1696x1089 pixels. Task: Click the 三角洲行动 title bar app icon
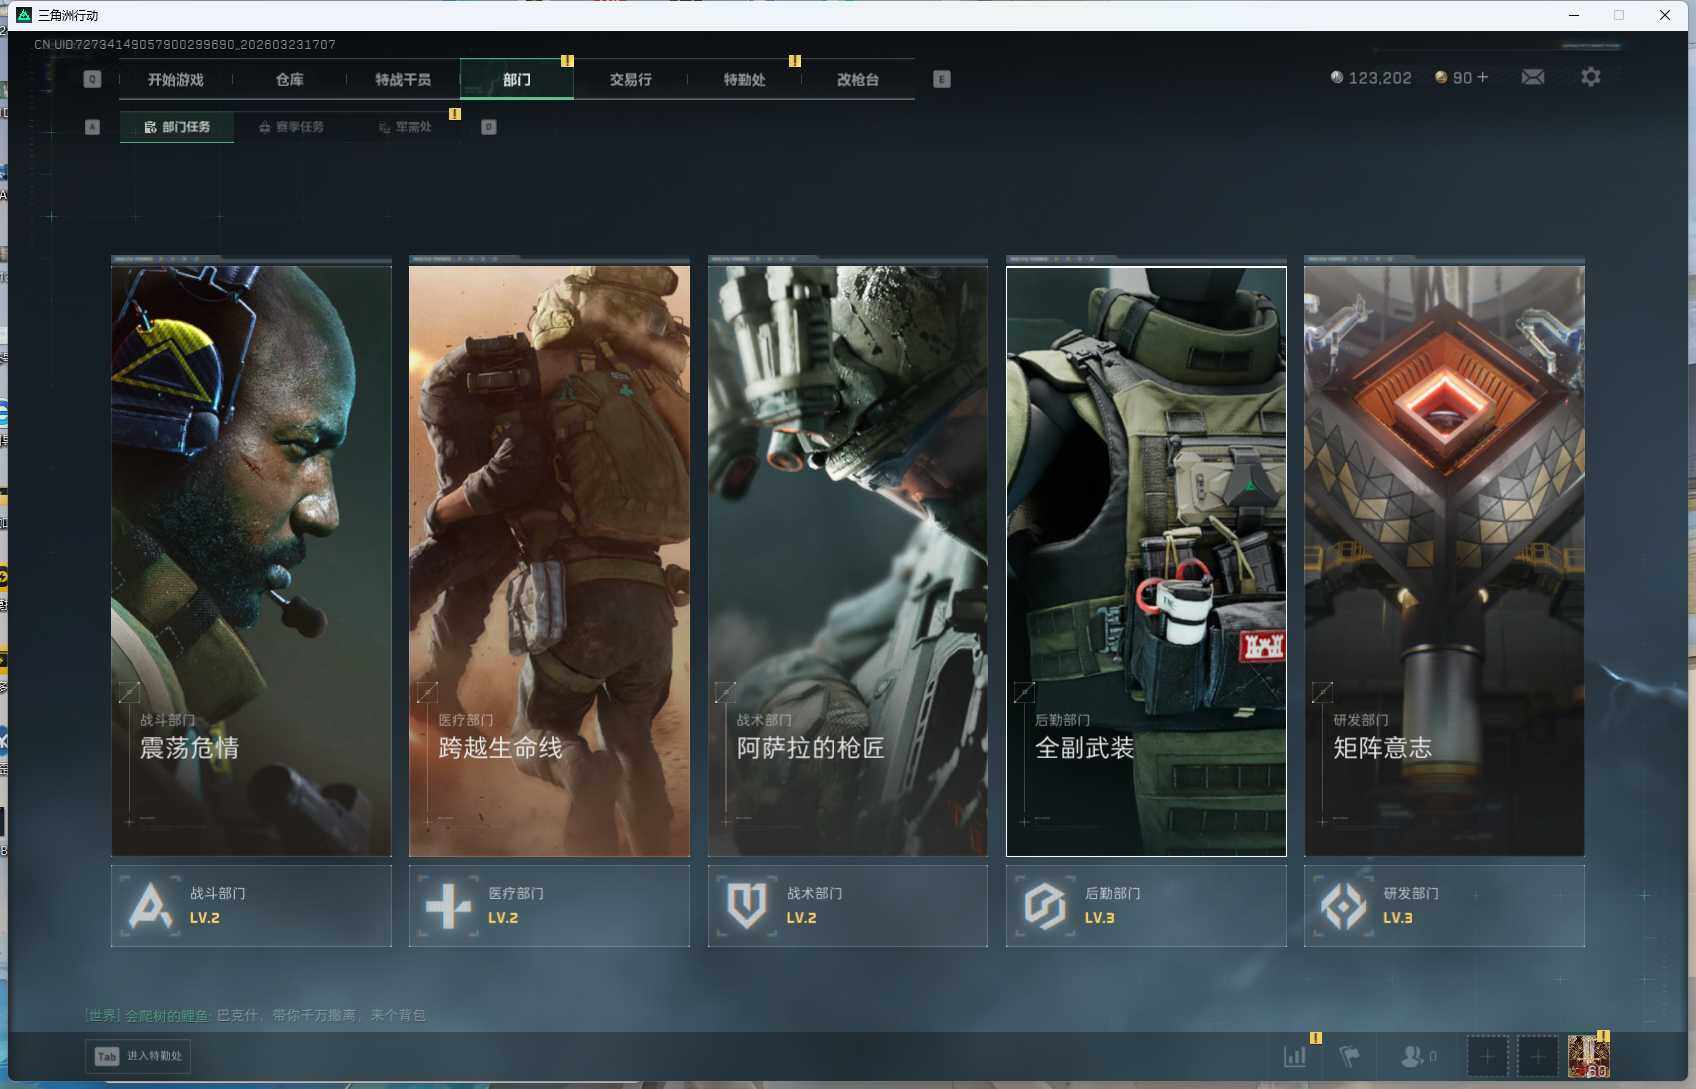[x=25, y=15]
